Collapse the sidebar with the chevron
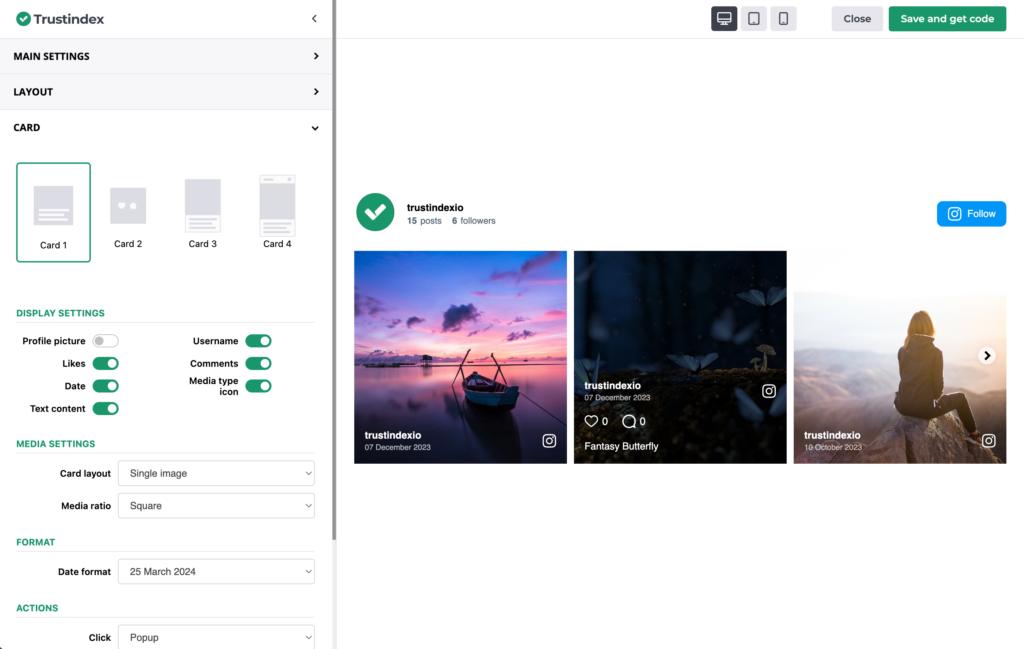This screenshot has height=649, width=1024. click(x=313, y=18)
